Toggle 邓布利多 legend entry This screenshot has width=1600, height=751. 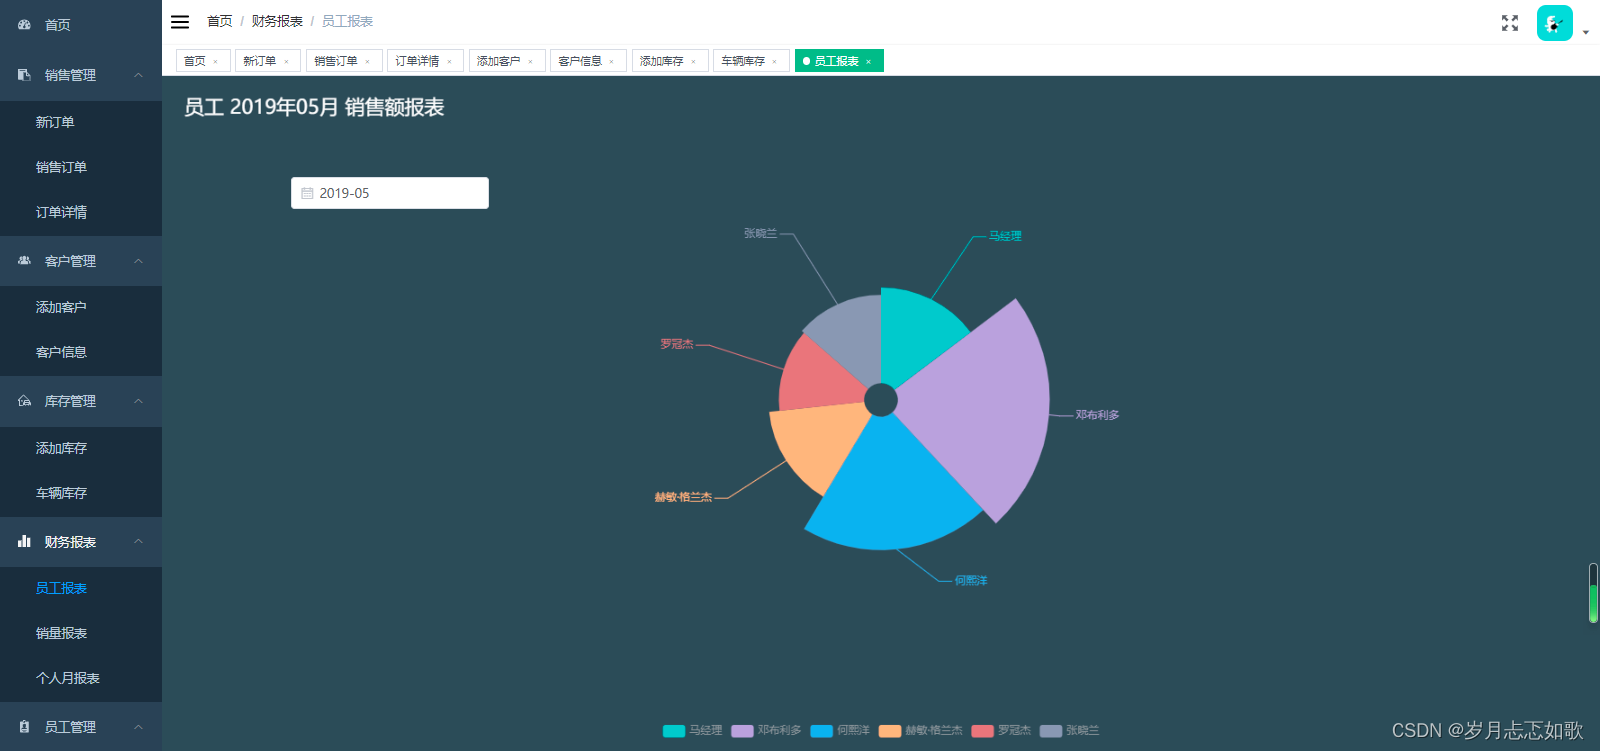click(767, 730)
